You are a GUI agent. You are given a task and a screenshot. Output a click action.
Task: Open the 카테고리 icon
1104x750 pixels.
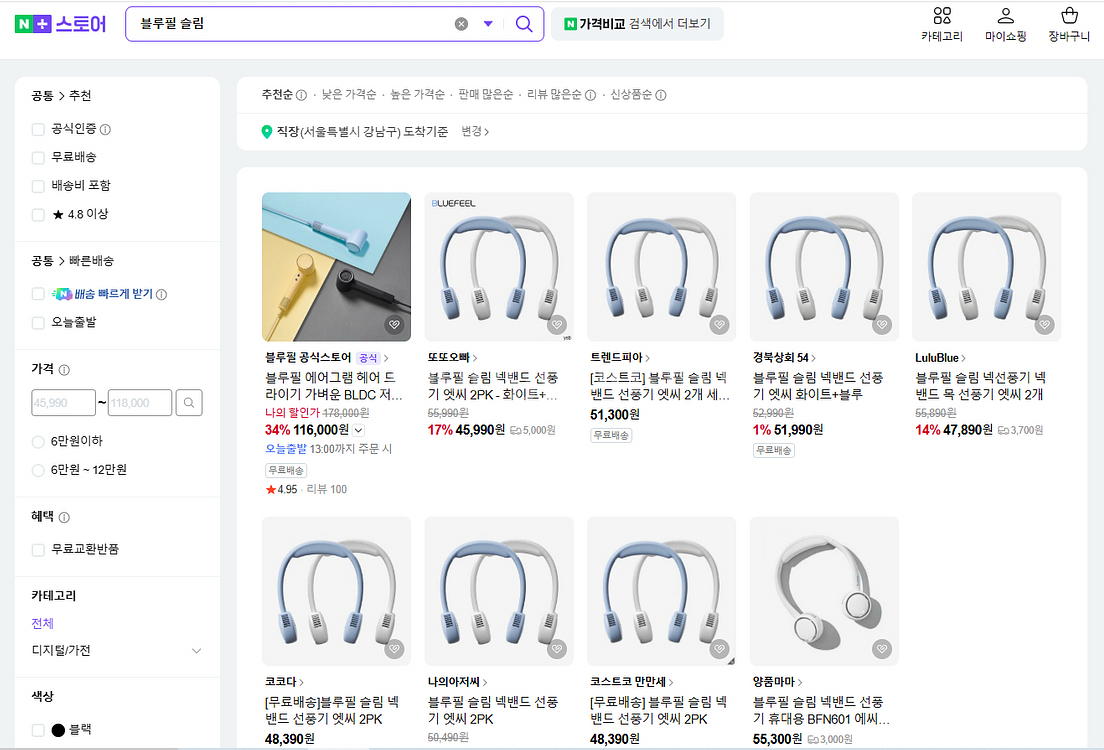(x=942, y=25)
